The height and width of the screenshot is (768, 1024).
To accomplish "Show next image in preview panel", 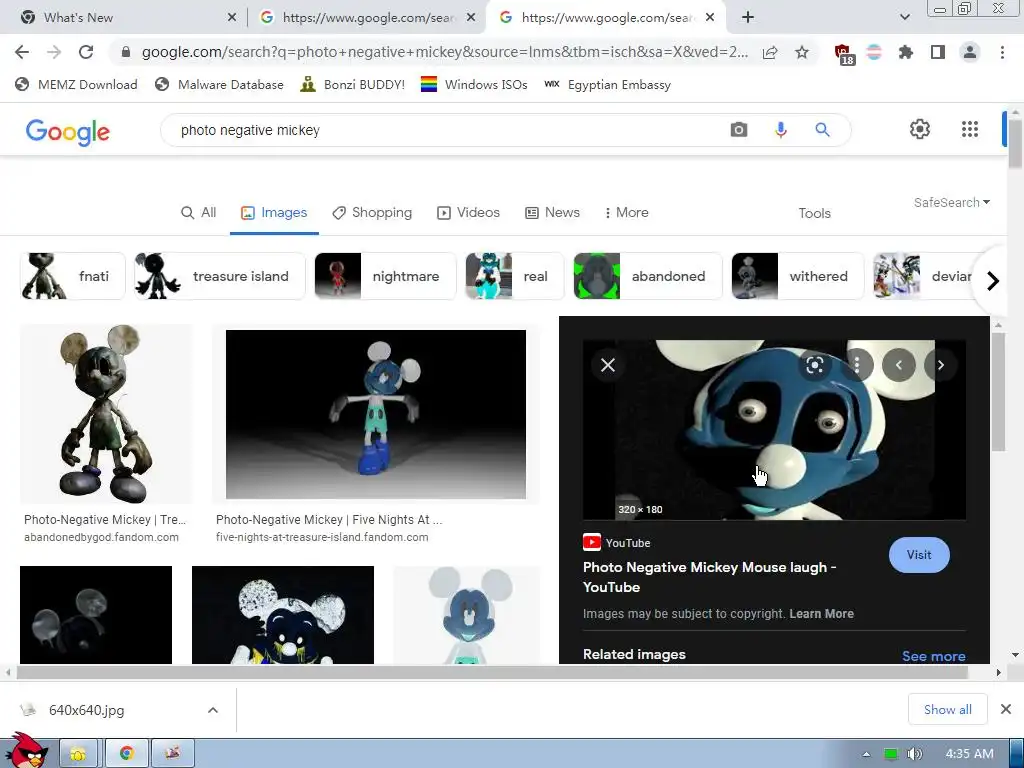I will click(940, 365).
